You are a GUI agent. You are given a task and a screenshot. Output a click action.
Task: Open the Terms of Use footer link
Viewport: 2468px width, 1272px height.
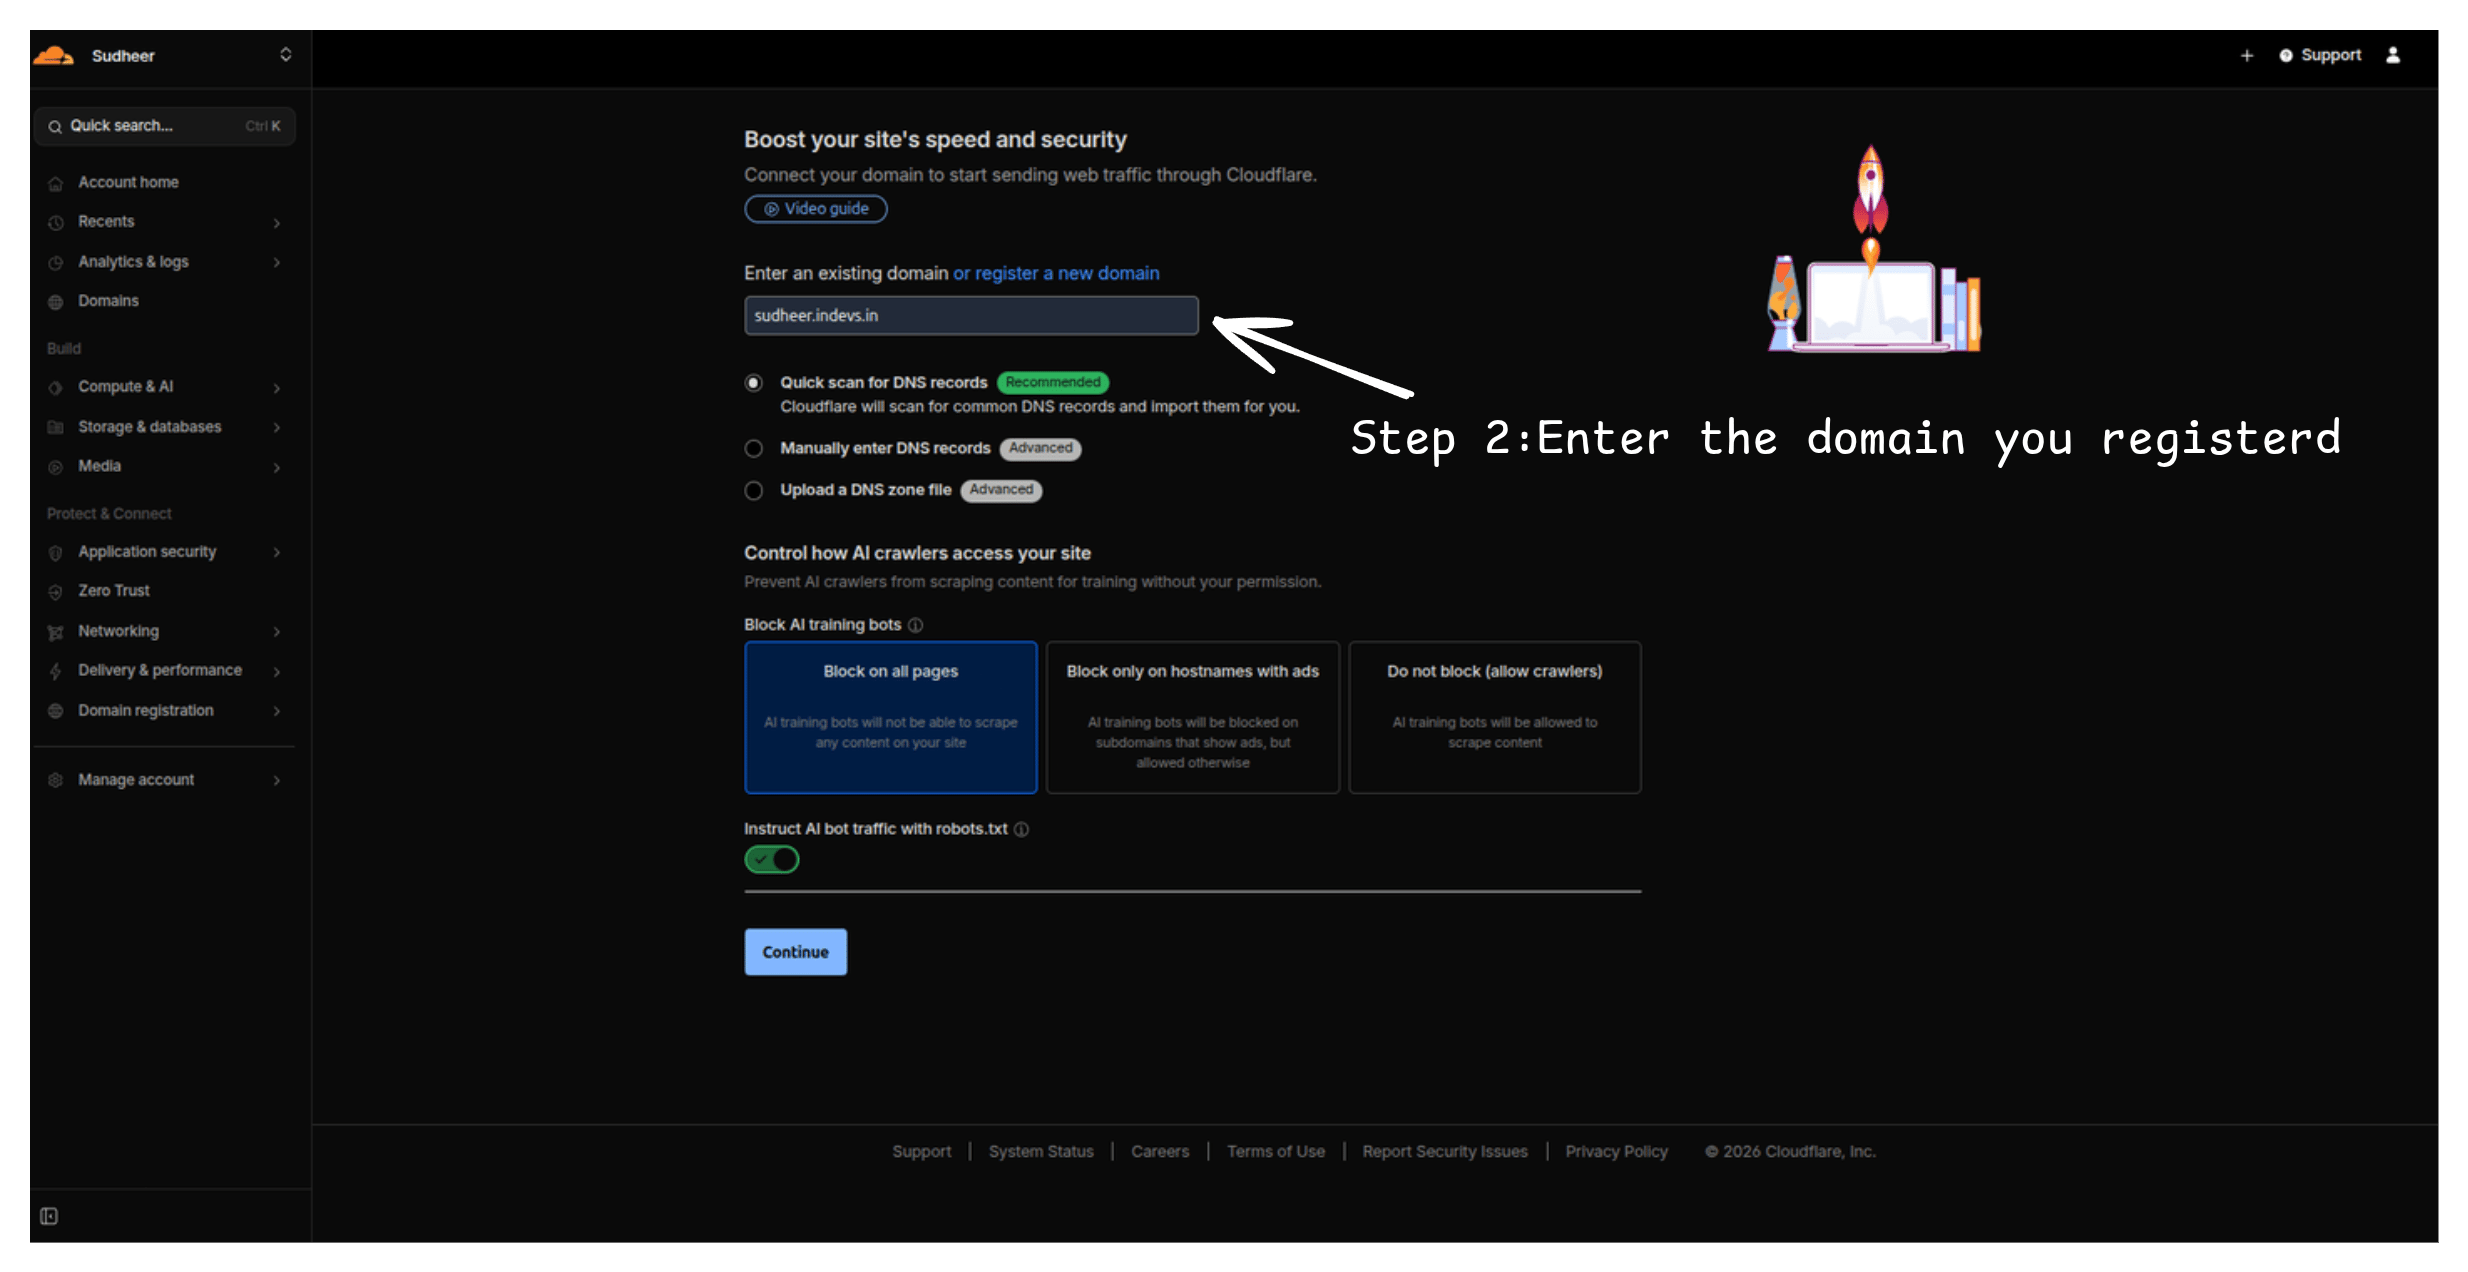pos(1276,1151)
